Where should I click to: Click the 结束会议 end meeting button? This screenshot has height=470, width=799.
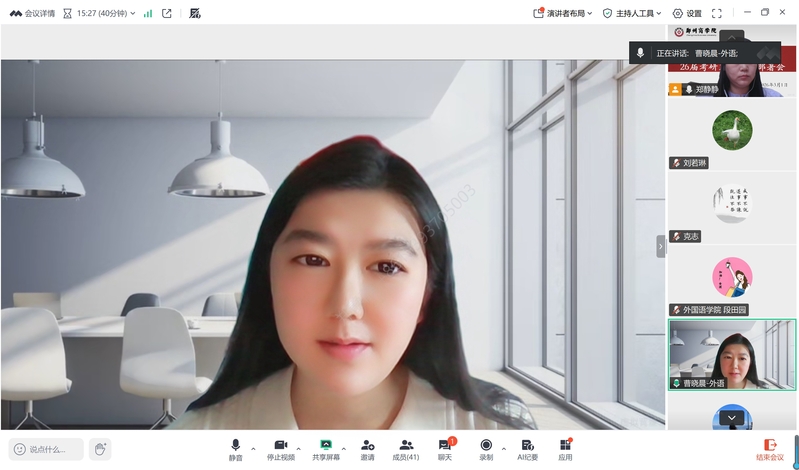click(770, 449)
